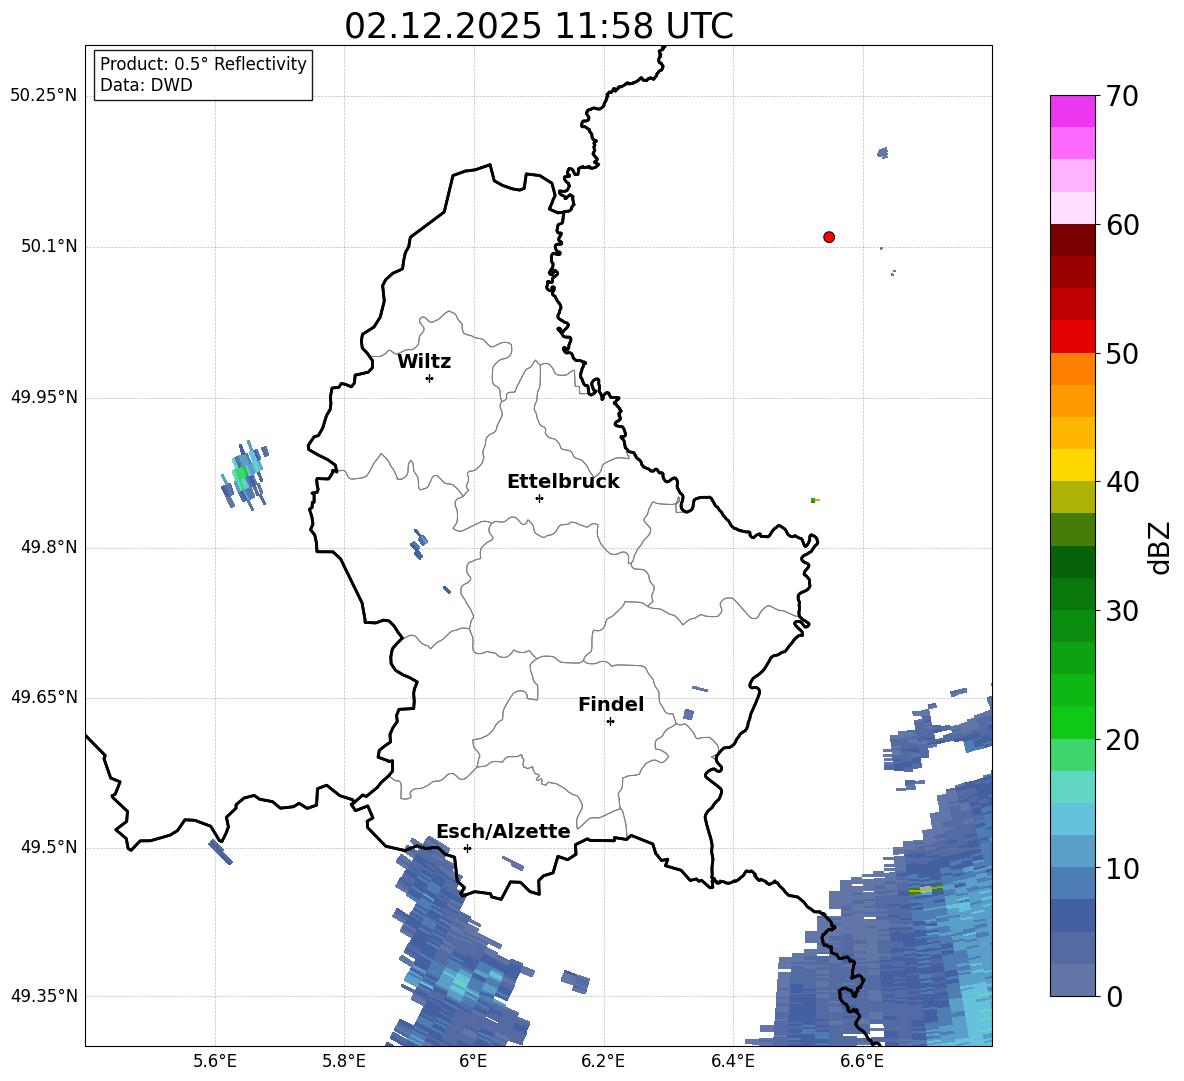The image size is (1184, 1081).
Task: Click the yellow colorbar segment at 40
Action: pos(1072,465)
